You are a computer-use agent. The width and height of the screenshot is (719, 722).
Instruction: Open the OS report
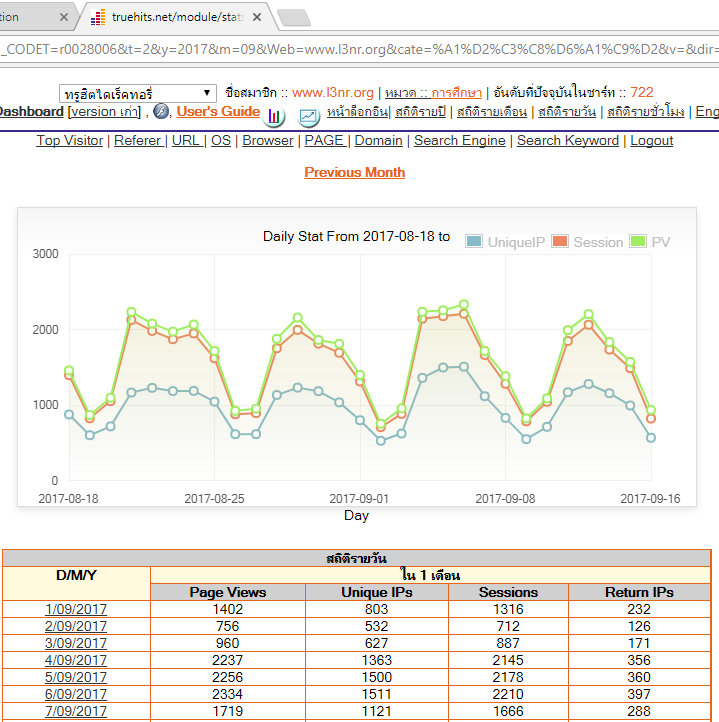(x=221, y=140)
